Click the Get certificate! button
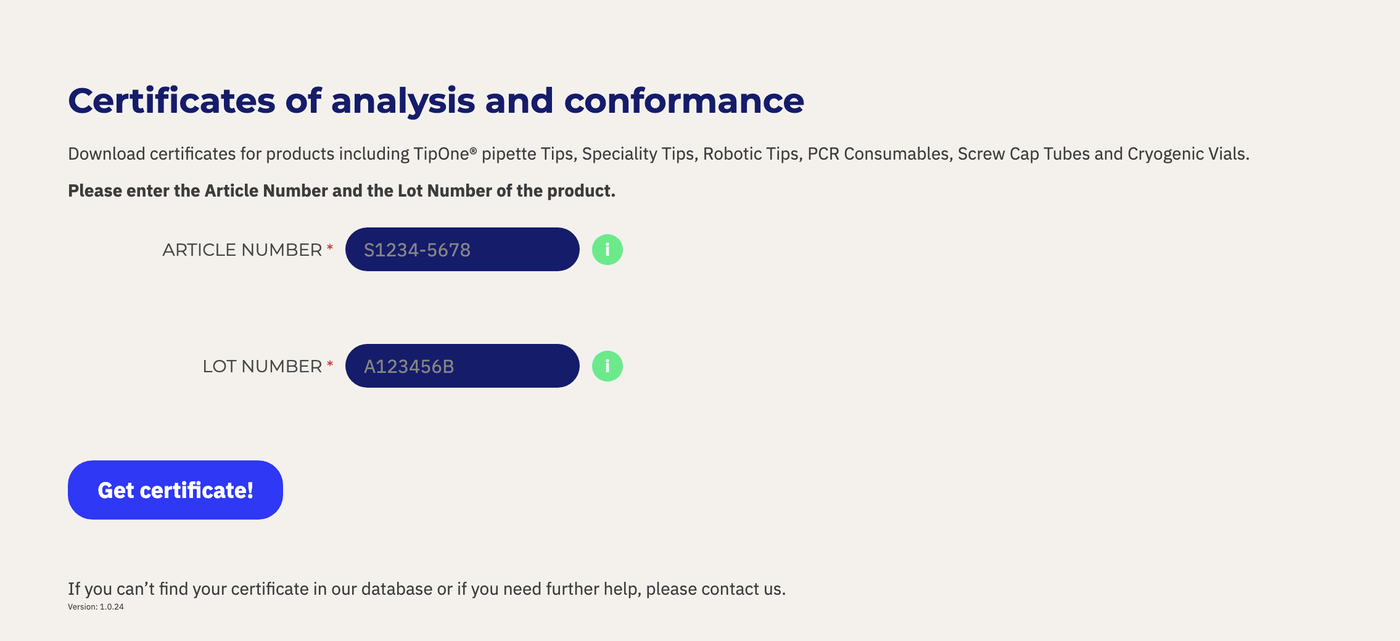 coord(175,490)
